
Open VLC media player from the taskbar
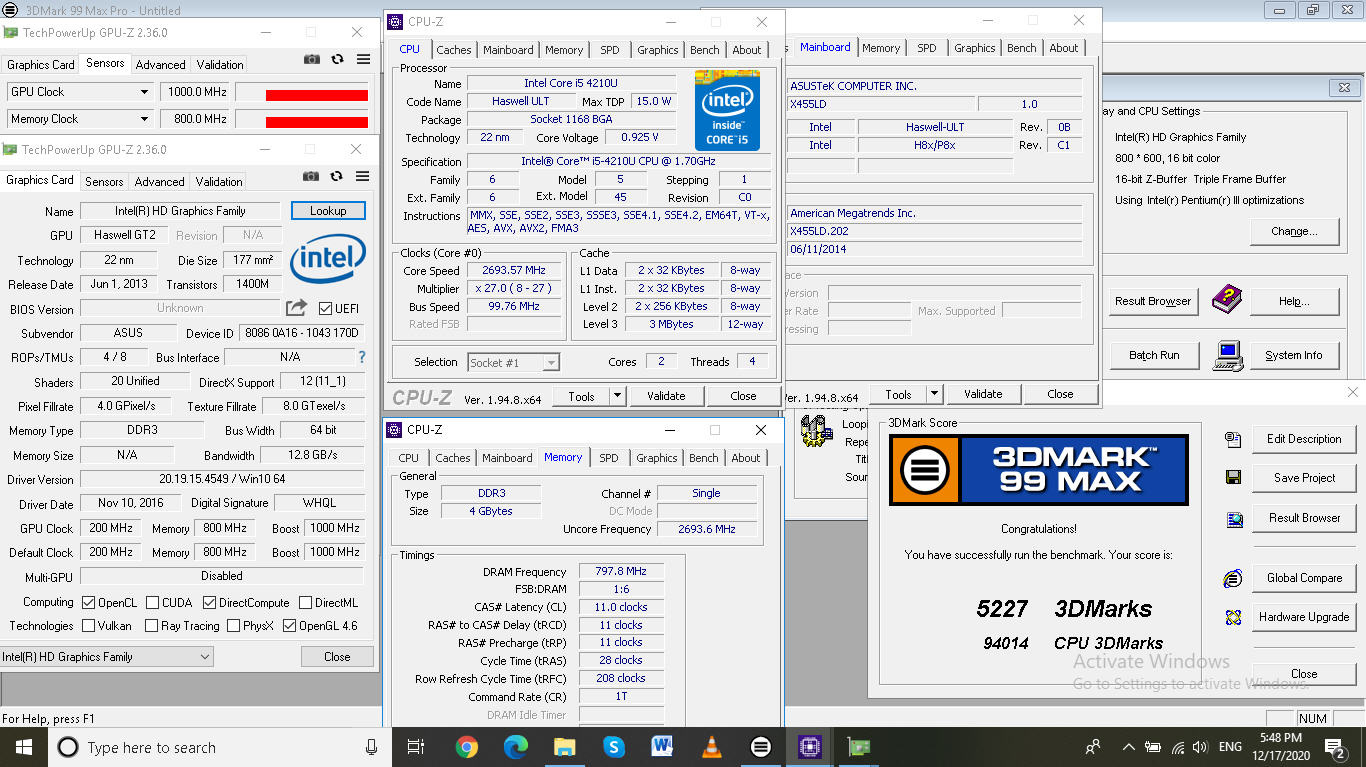coord(712,747)
